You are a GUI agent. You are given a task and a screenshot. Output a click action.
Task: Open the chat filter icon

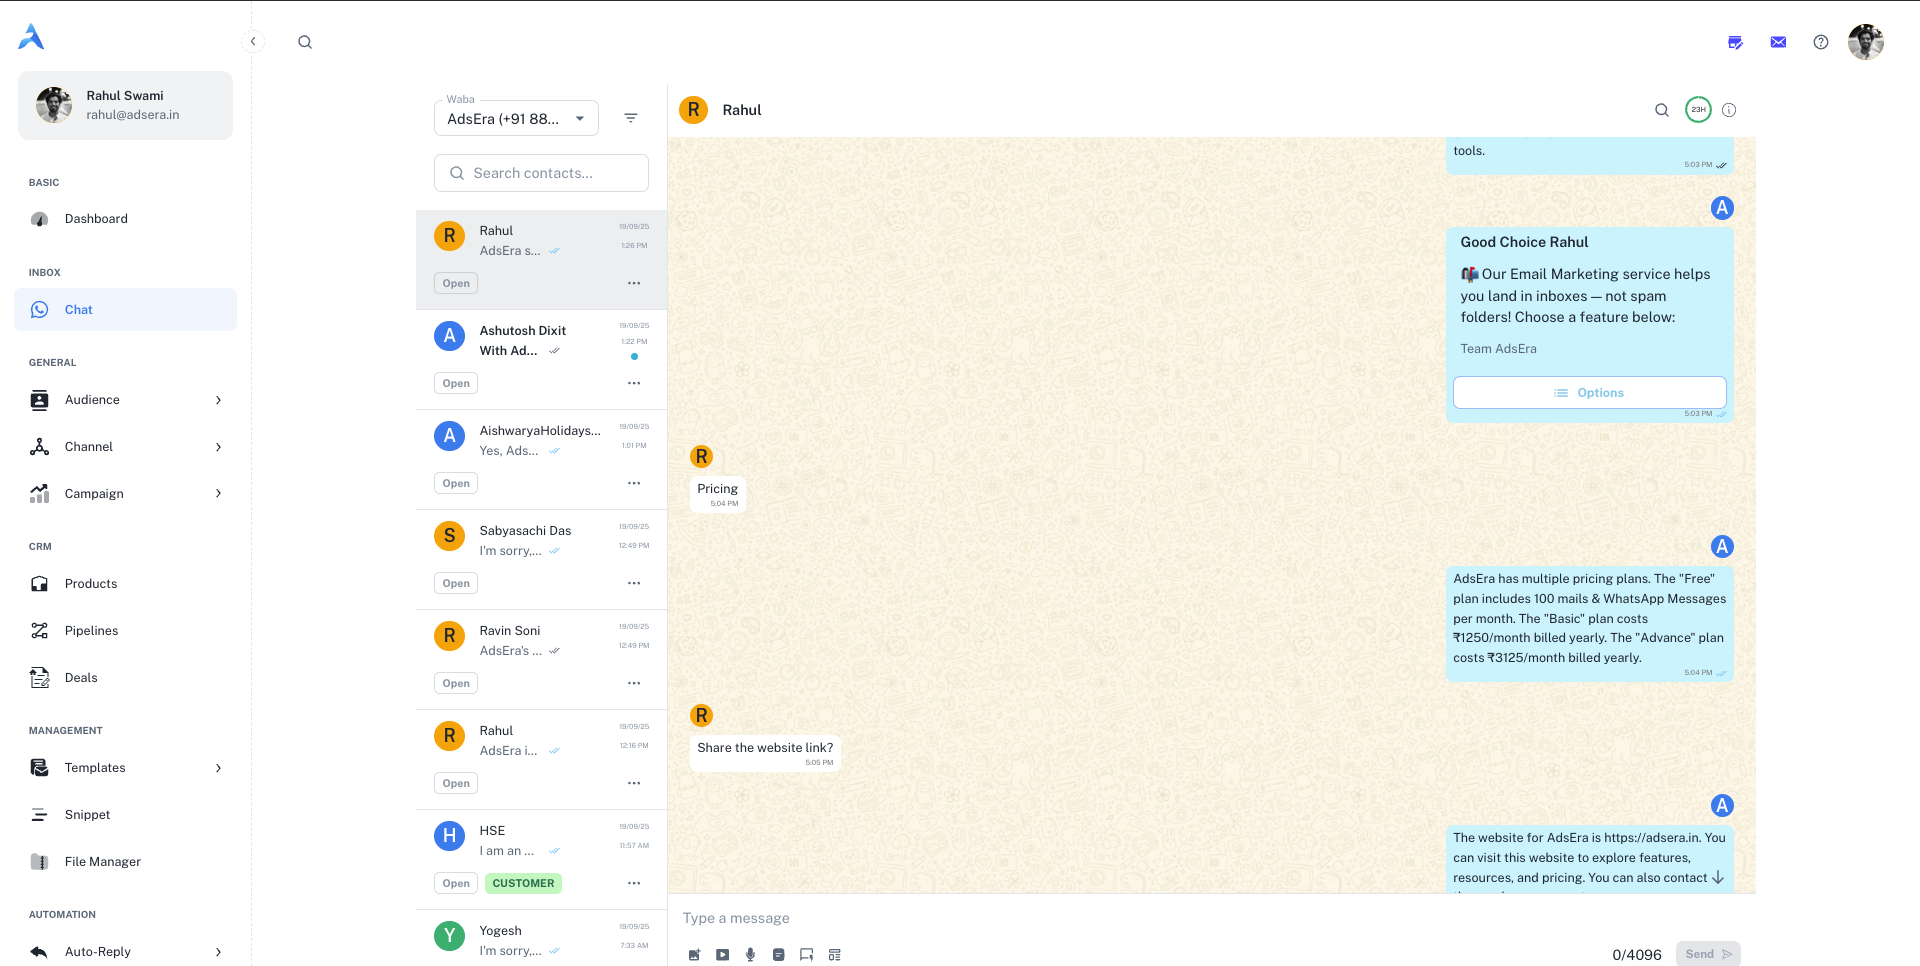click(x=631, y=118)
